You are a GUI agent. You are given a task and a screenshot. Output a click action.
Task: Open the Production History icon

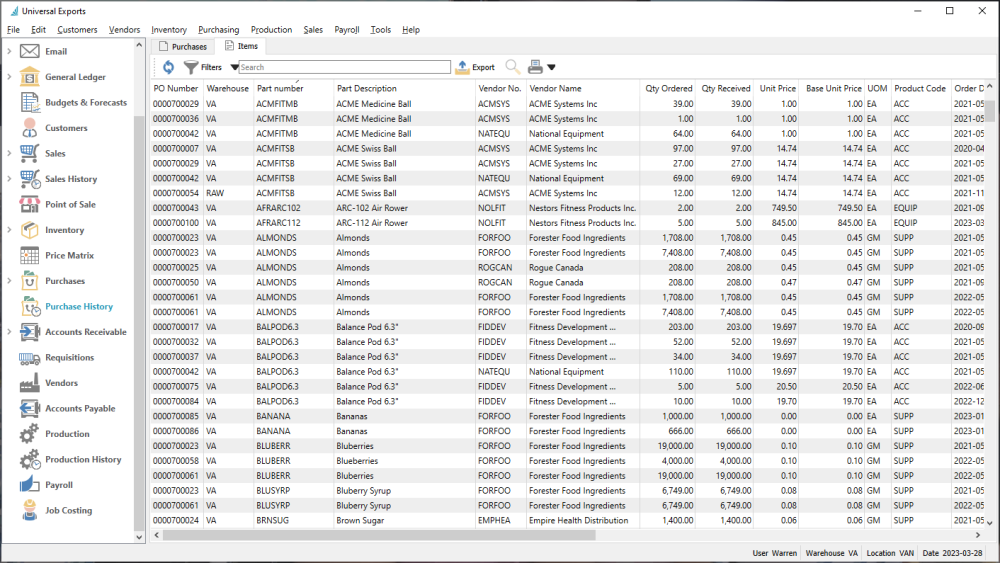tap(29, 460)
